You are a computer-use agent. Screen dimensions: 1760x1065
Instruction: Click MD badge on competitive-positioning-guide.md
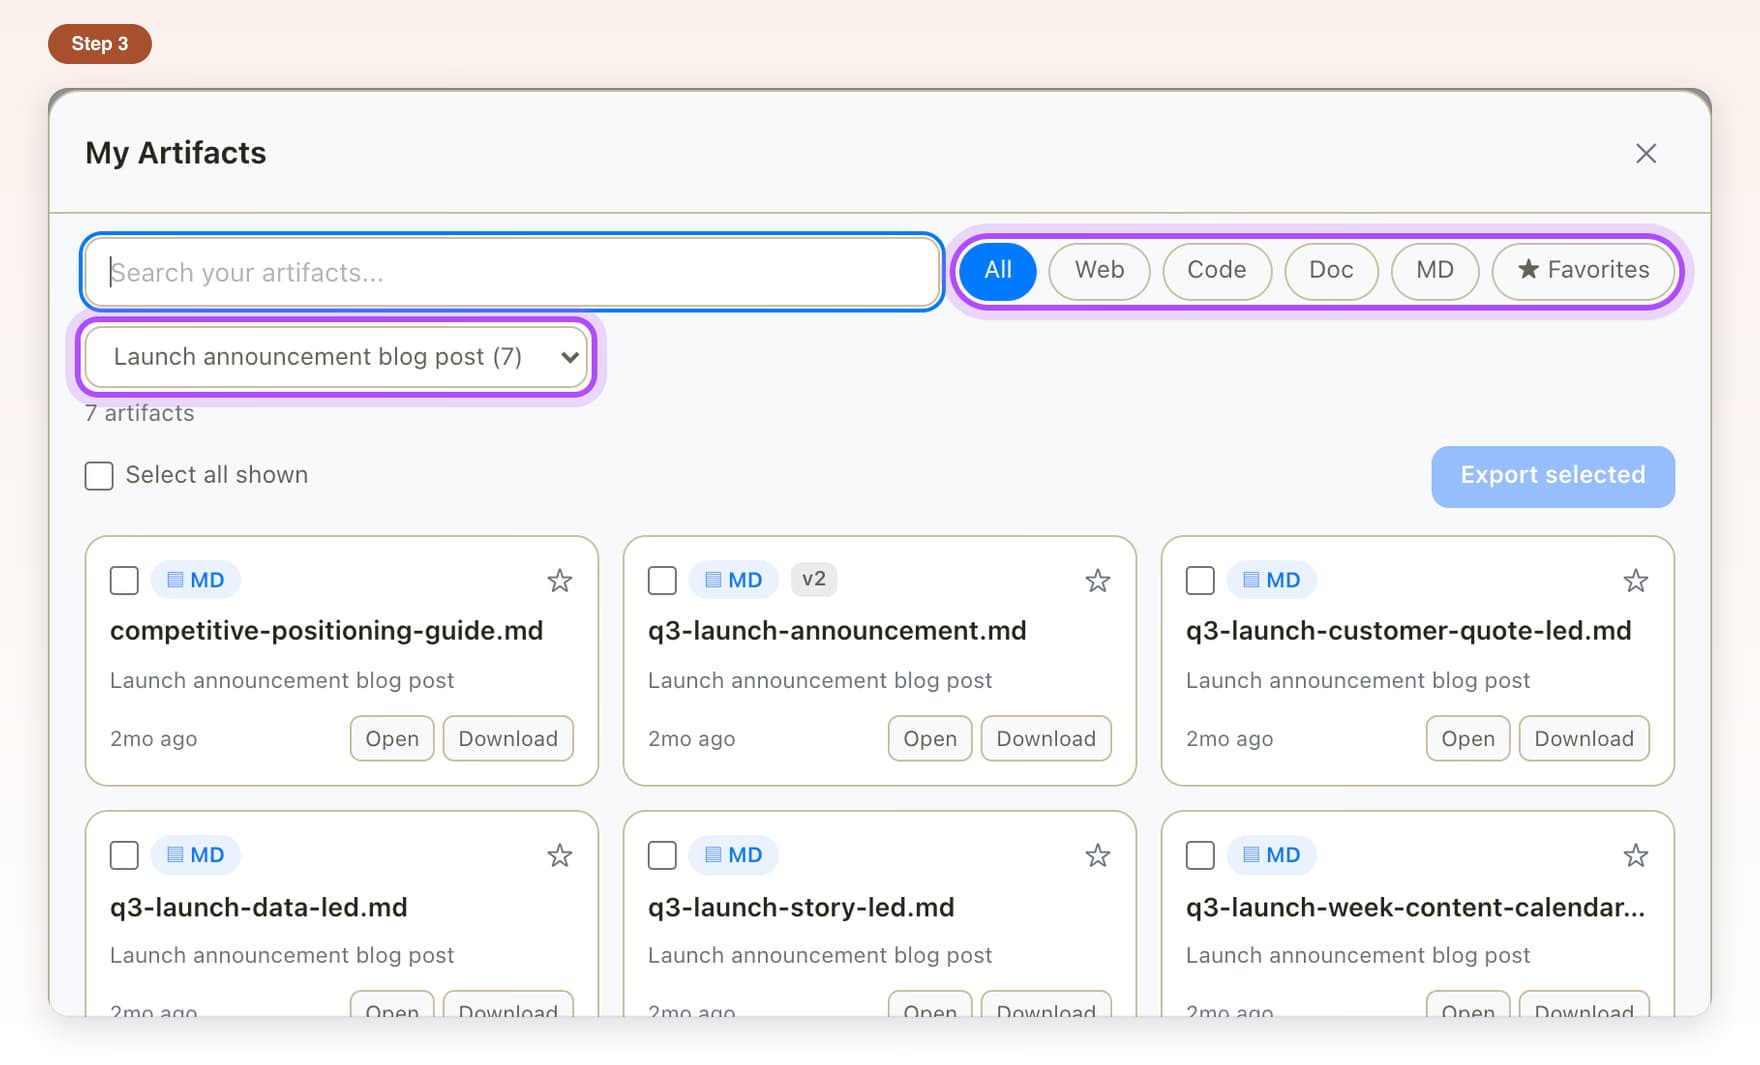196,580
